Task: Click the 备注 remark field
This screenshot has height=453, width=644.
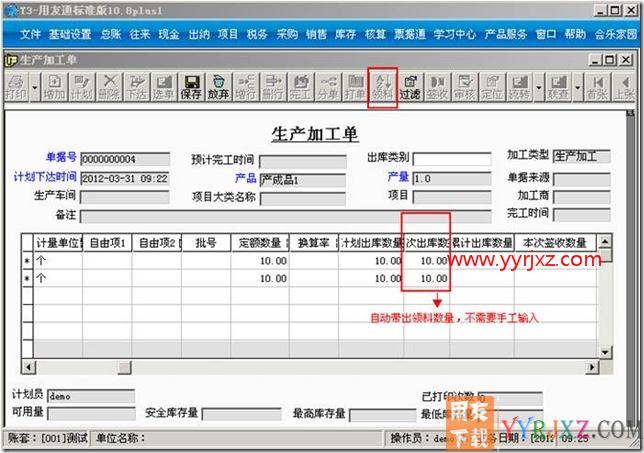Action: click(x=285, y=216)
